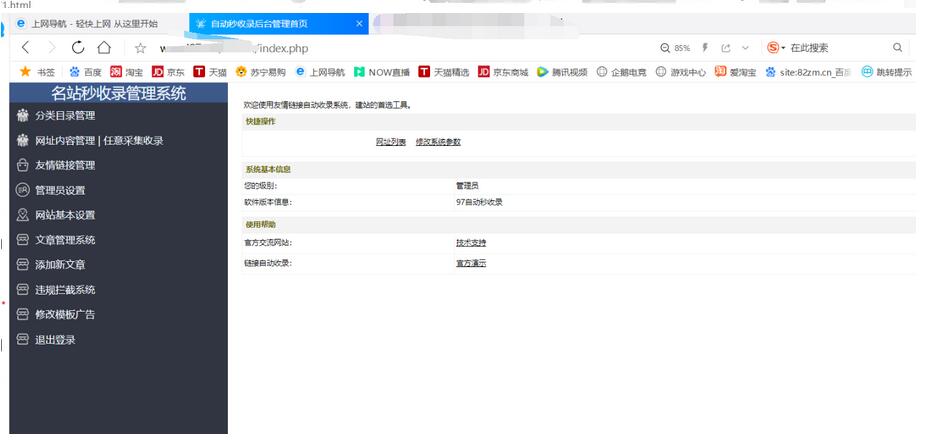Select 添加新文章 in the sidebar

pos(60,264)
